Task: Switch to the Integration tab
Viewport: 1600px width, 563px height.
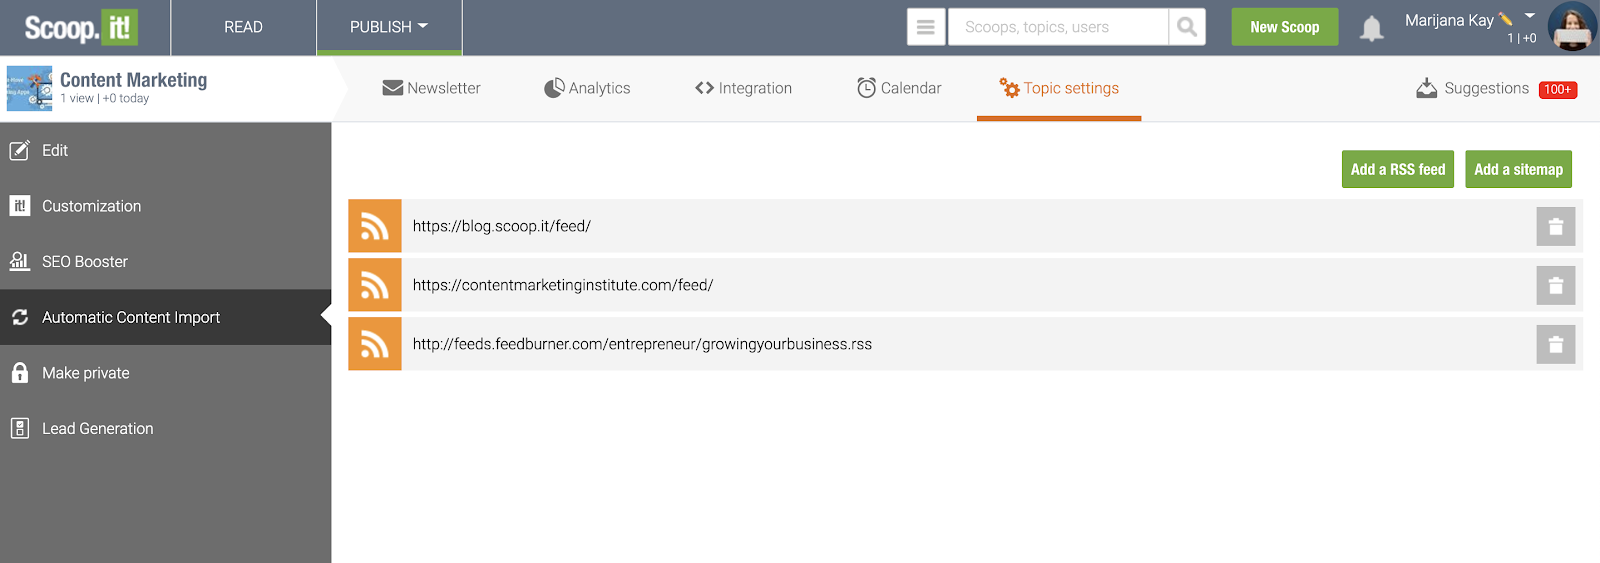Action: (743, 88)
